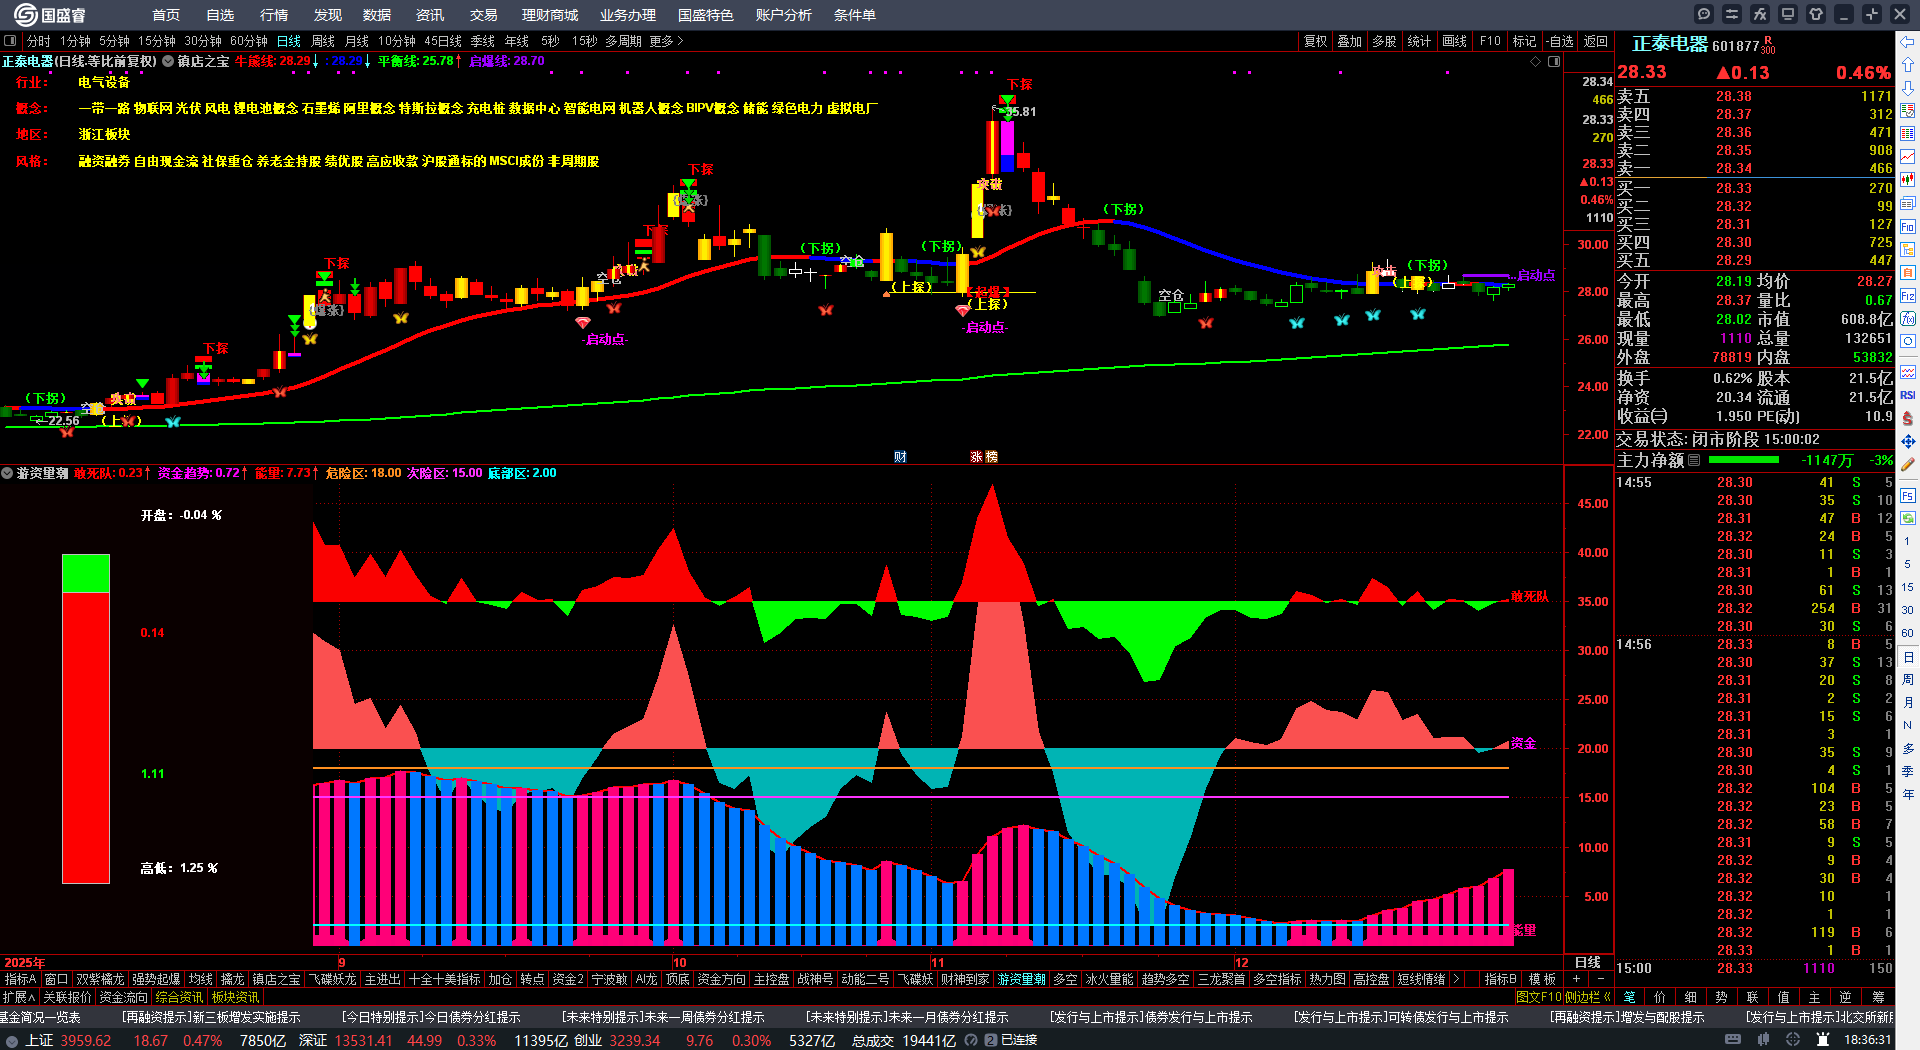This screenshot has height=1050, width=1920.
Task: Click the target crosshair icon in status bar
Action: [1793, 1040]
